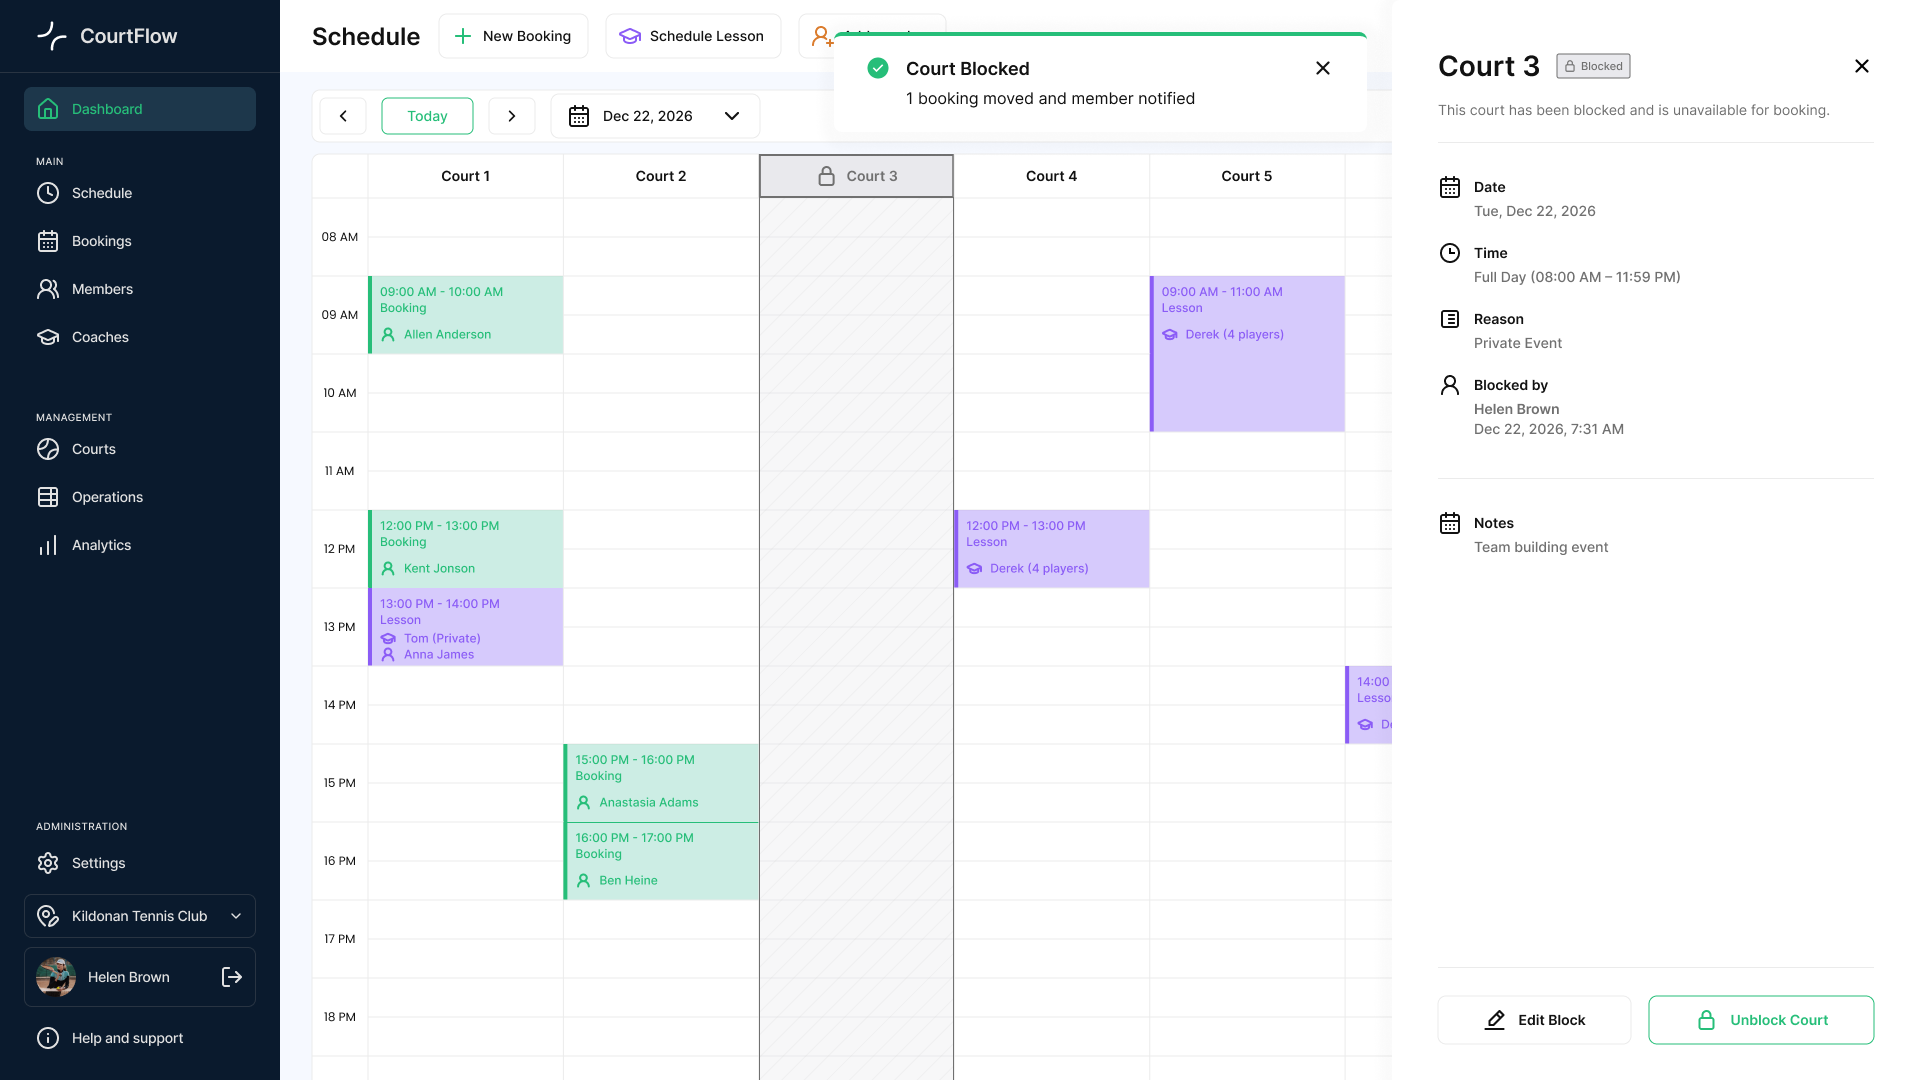The height and width of the screenshot is (1080, 1920).
Task: Jump to Today button
Action: pyautogui.click(x=427, y=116)
